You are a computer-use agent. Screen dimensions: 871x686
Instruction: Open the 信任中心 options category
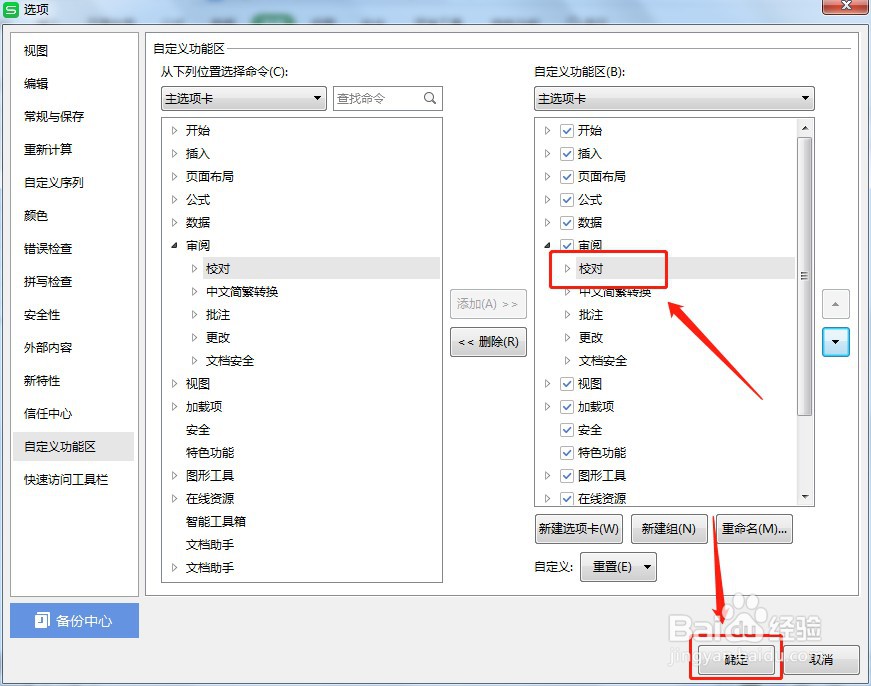coord(48,414)
